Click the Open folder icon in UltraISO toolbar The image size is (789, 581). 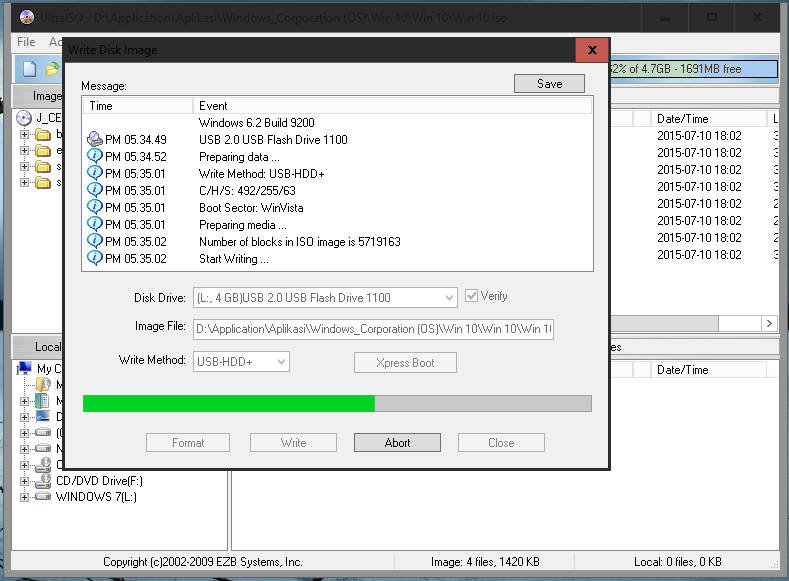pos(52,69)
